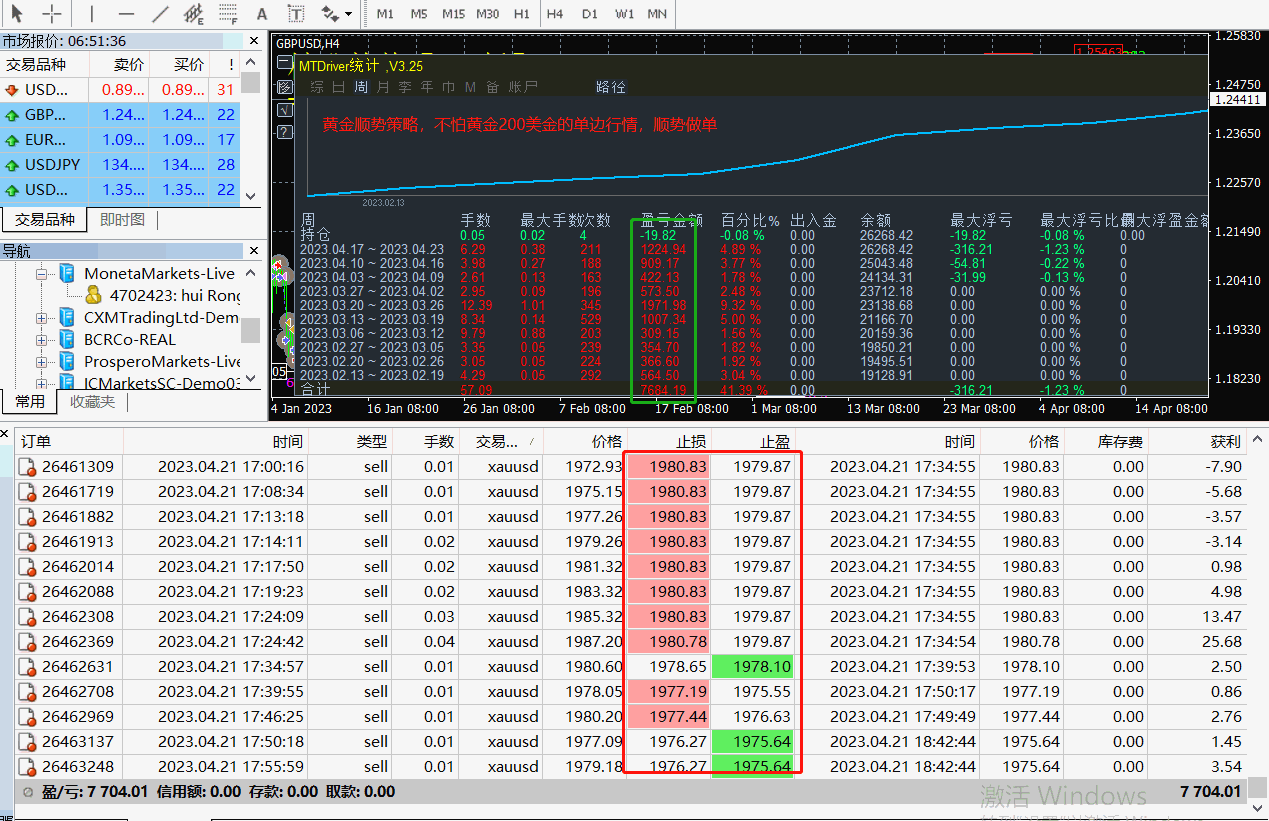Select the Fibonacci retracement tool
This screenshot has width=1269, height=821.
(x=228, y=14)
